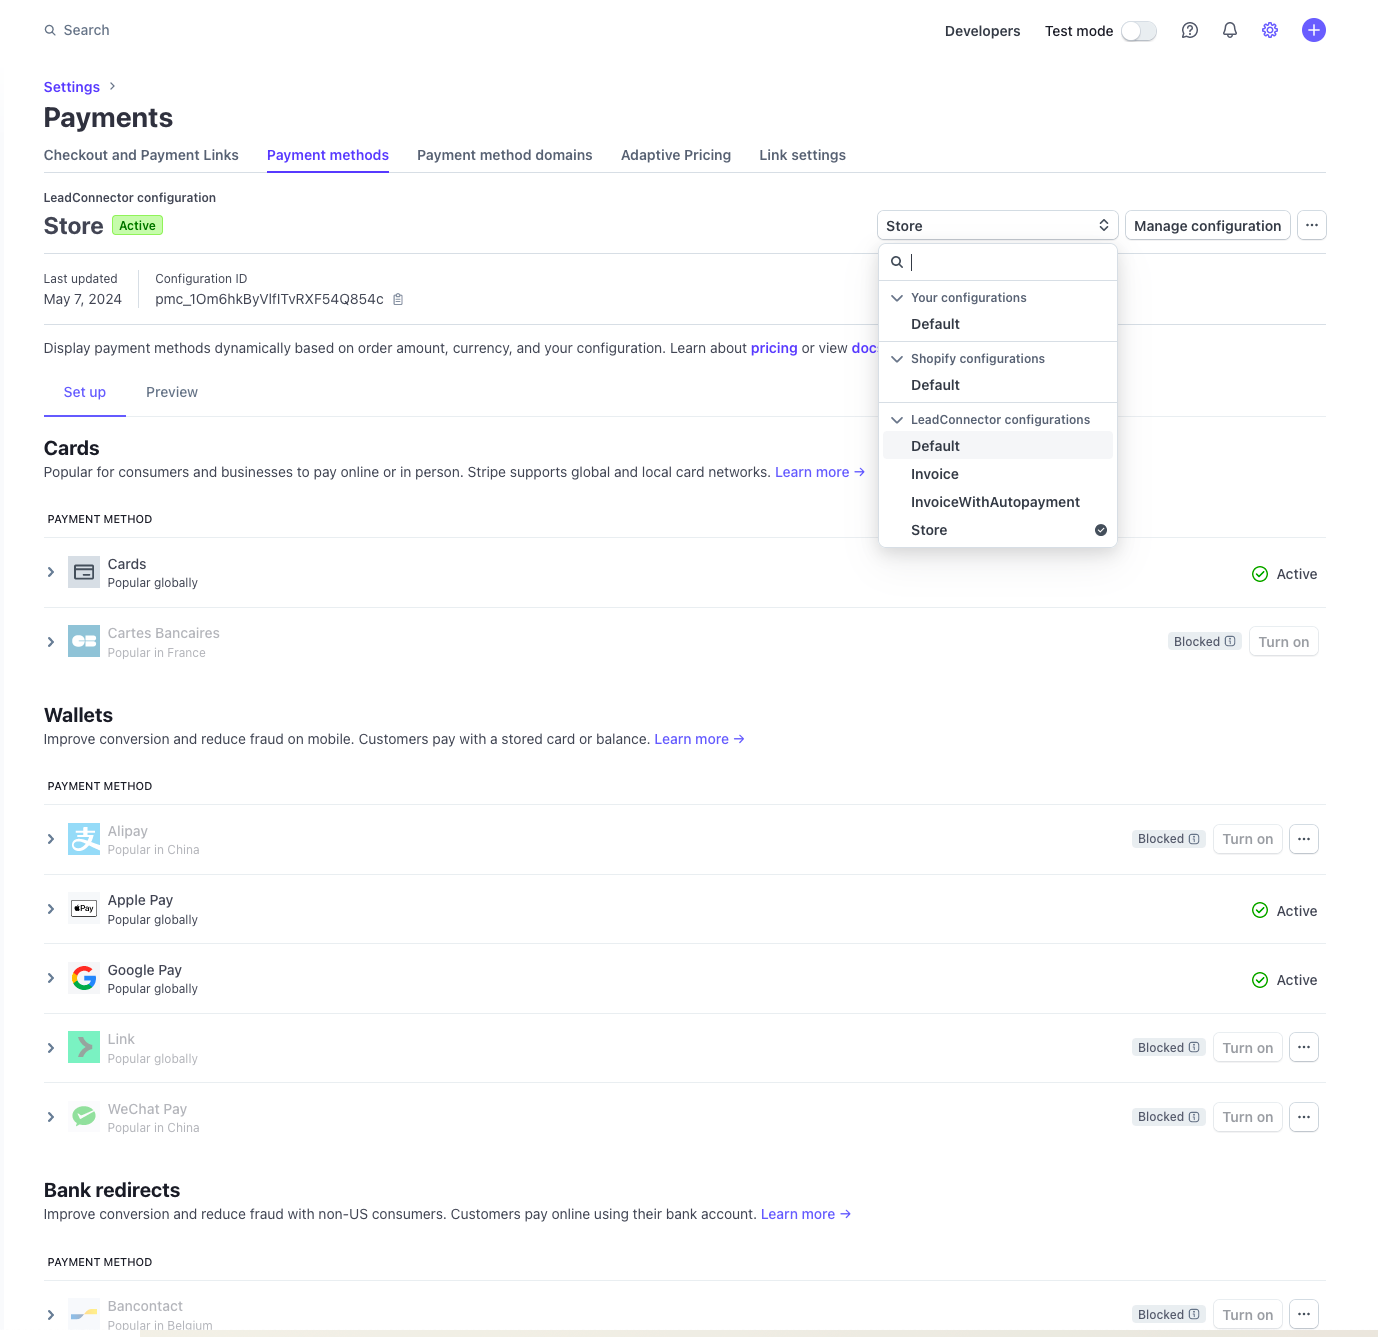
Task: Select the Store configuration option
Action: point(998,530)
